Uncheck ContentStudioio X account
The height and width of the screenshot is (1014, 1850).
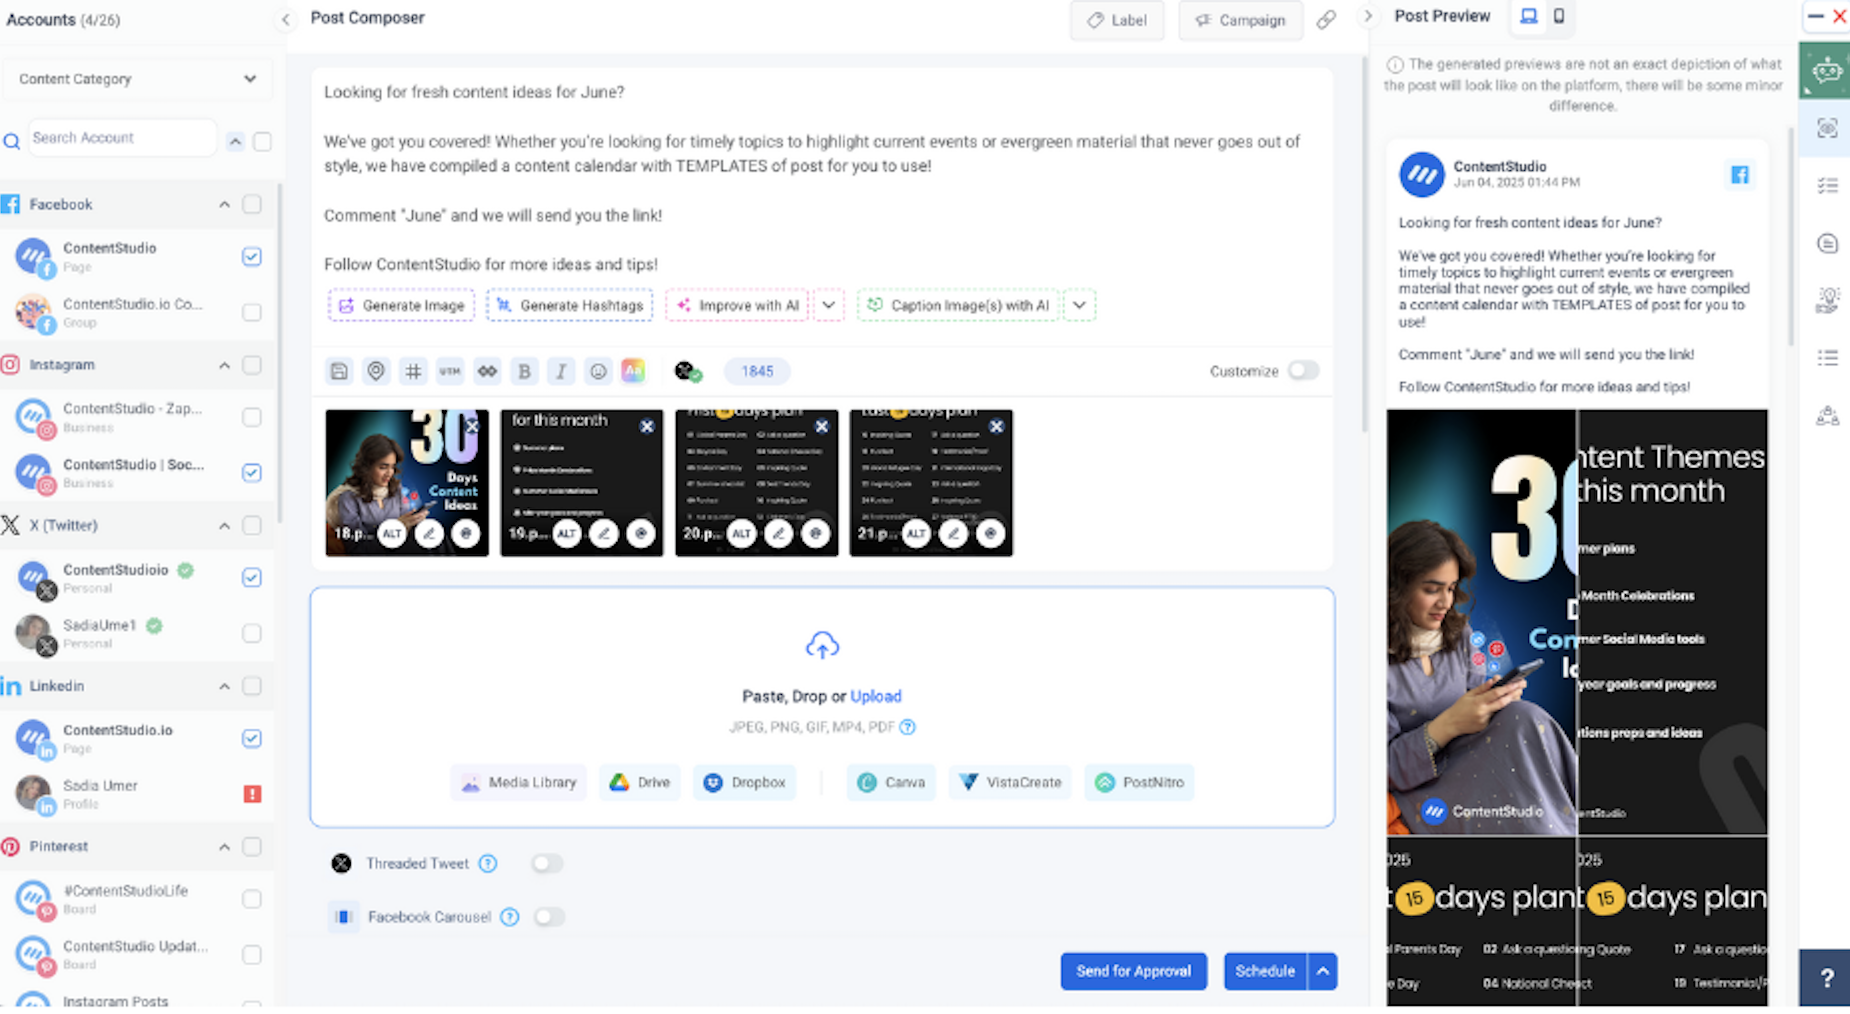252,578
